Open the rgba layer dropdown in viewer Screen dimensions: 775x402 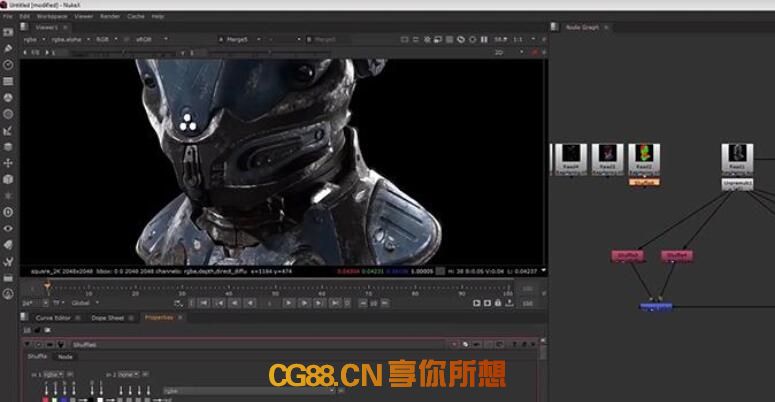[35, 39]
